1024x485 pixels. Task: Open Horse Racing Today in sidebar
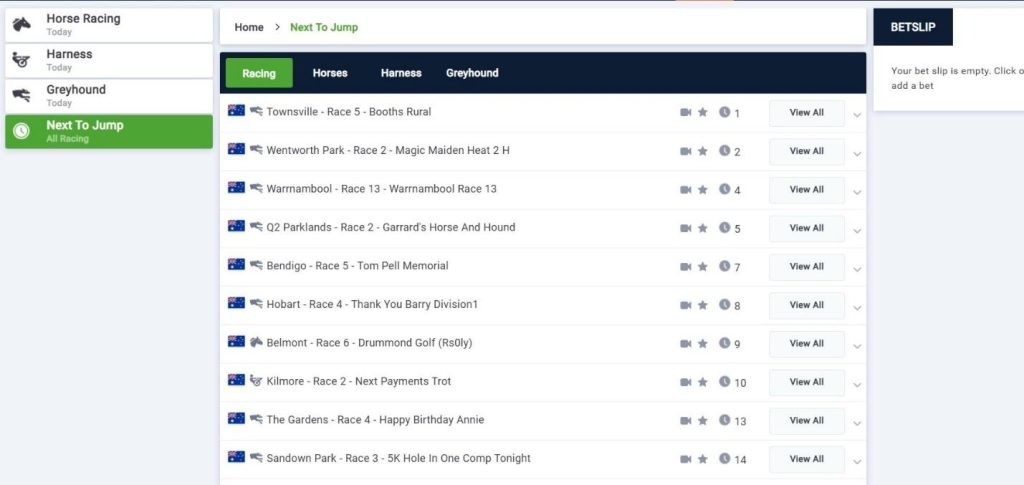[109, 25]
